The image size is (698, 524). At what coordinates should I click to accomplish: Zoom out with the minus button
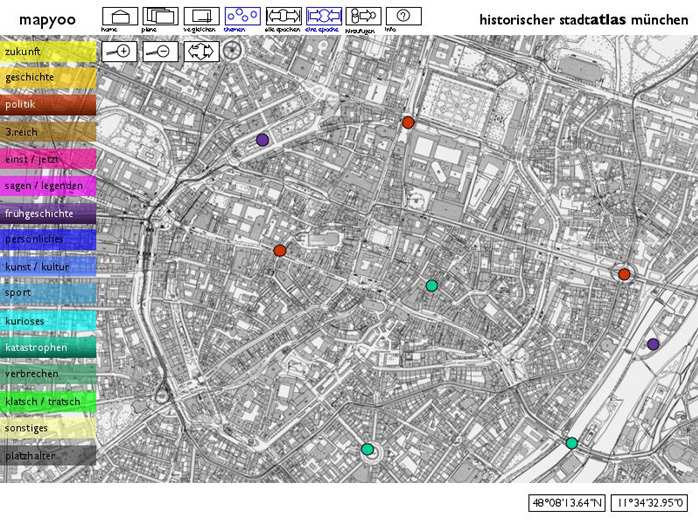point(160,52)
